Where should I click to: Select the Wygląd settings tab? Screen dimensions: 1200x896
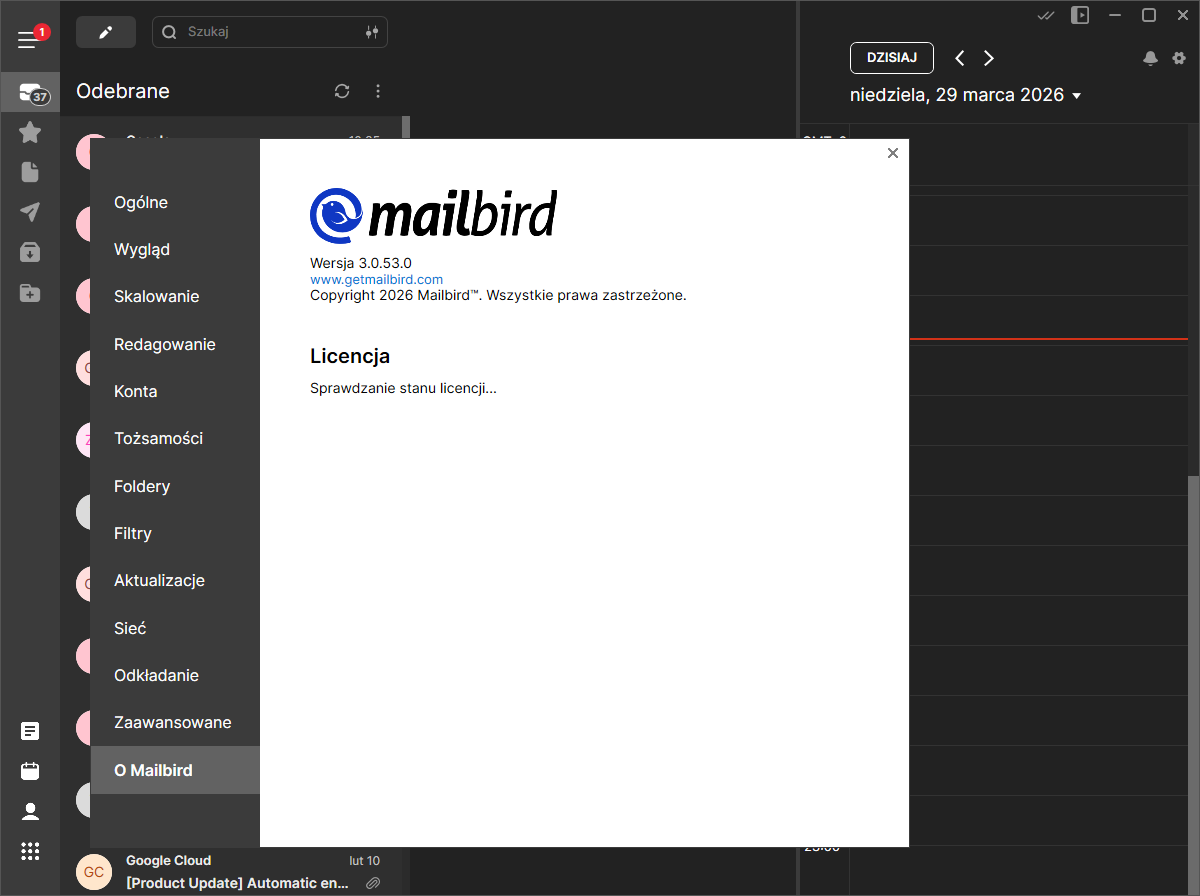pyautogui.click(x=175, y=249)
